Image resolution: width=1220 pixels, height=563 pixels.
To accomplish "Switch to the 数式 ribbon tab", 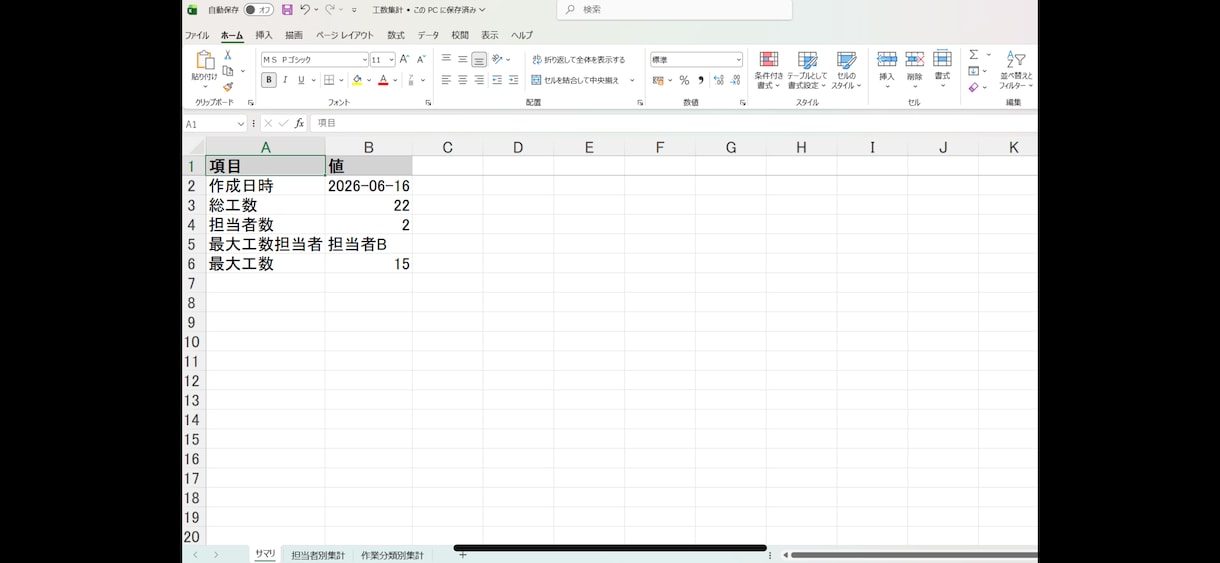I will pyautogui.click(x=396, y=35).
